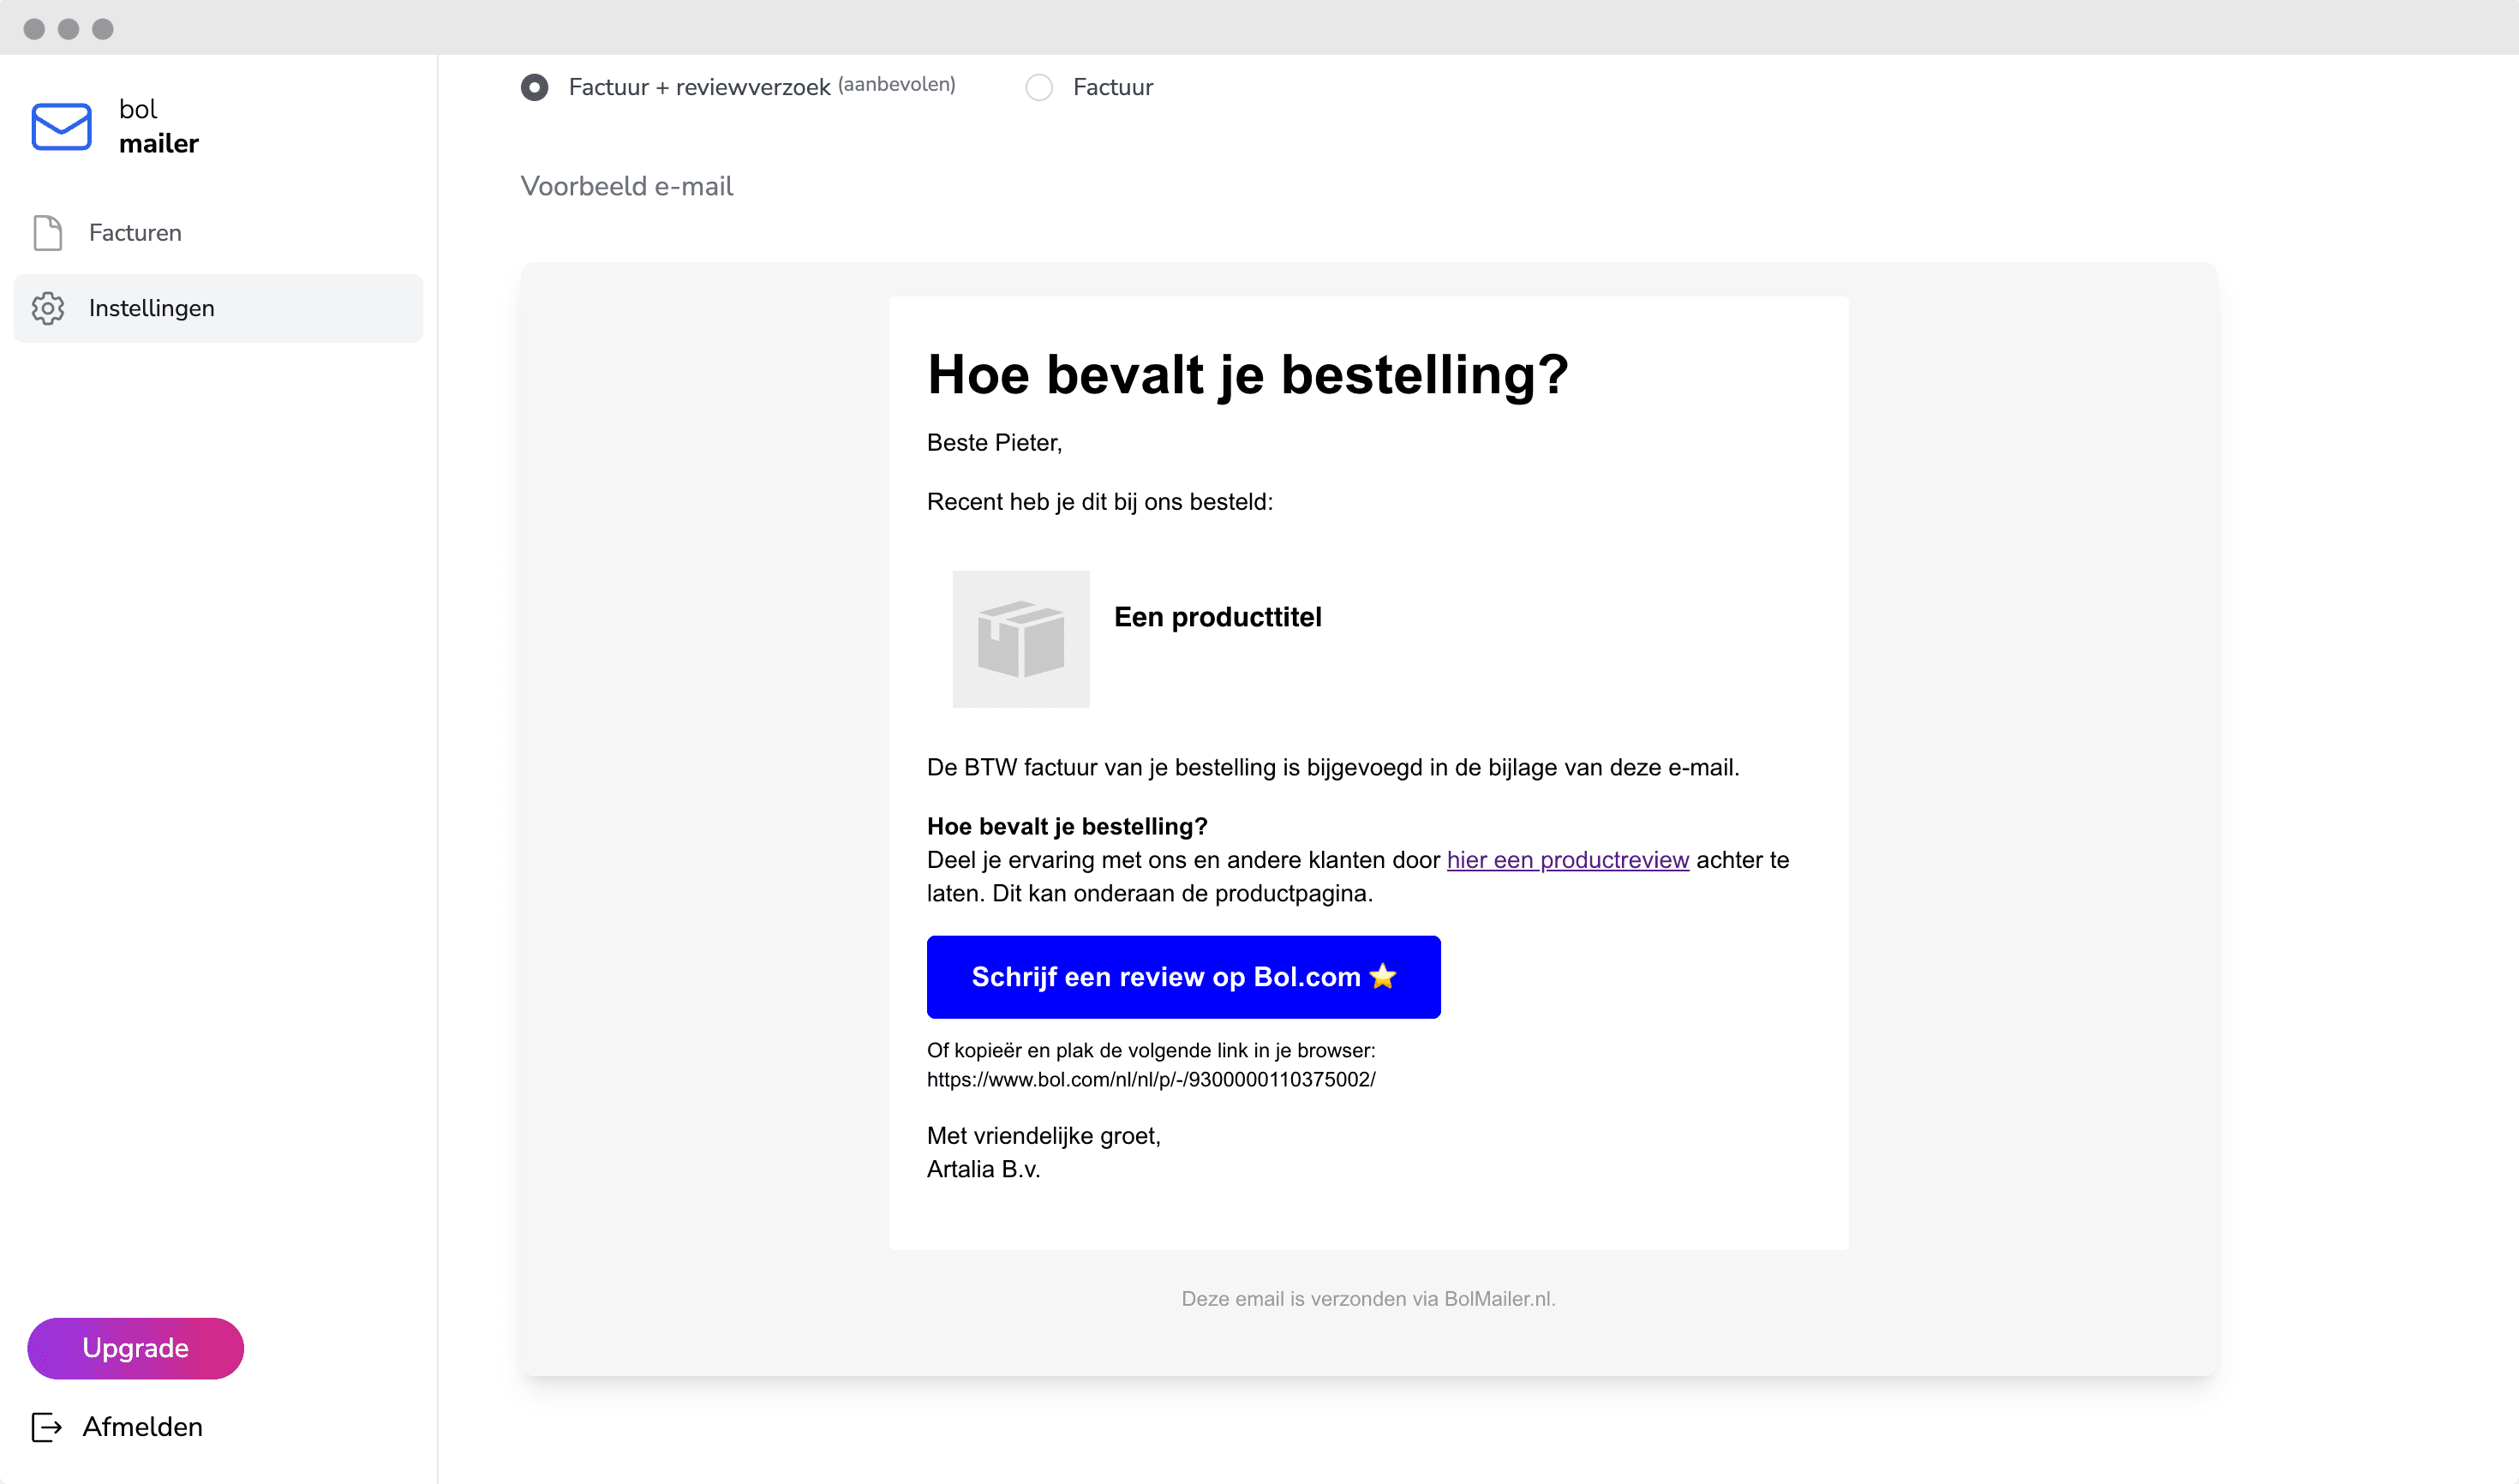Click the 'verzonden via BolMailer.nl' footer text

pos(1367,1299)
